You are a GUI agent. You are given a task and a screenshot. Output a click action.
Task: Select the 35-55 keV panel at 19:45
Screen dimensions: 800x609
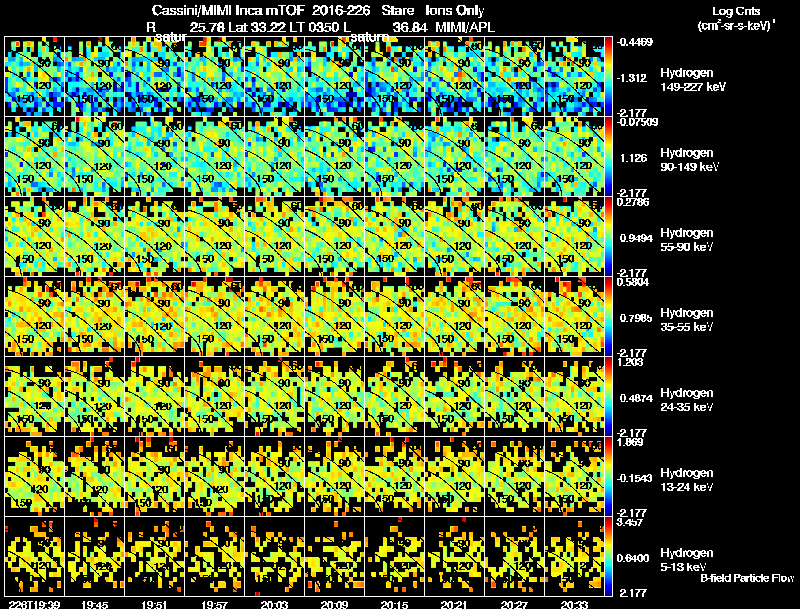coord(95,317)
